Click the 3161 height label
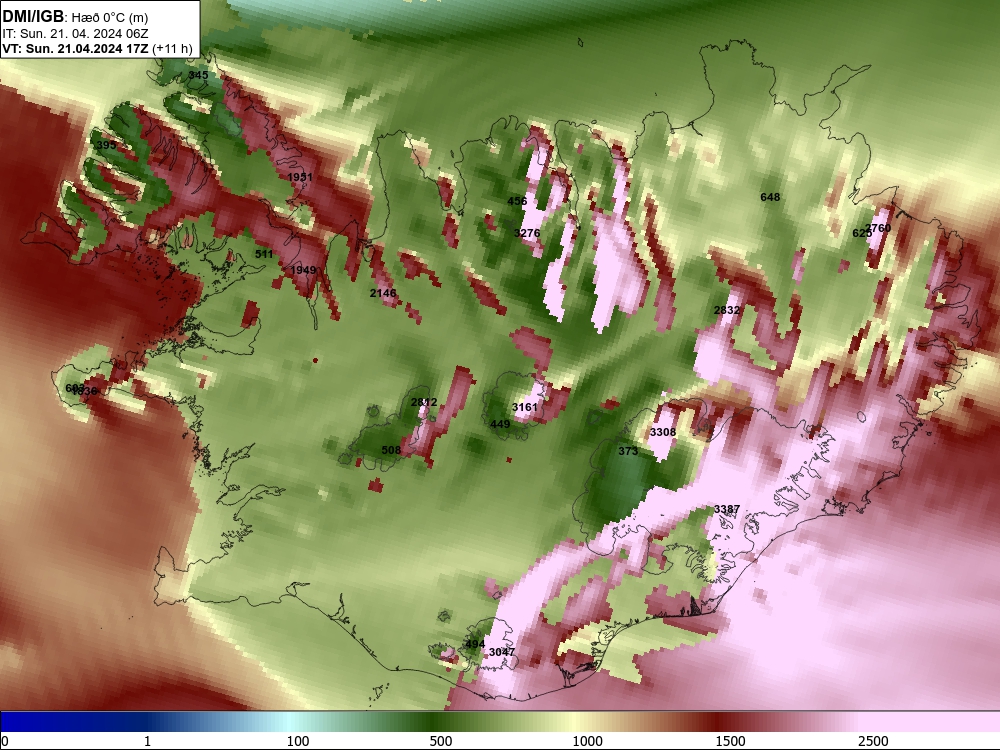This screenshot has width=1000, height=750. coord(525,407)
